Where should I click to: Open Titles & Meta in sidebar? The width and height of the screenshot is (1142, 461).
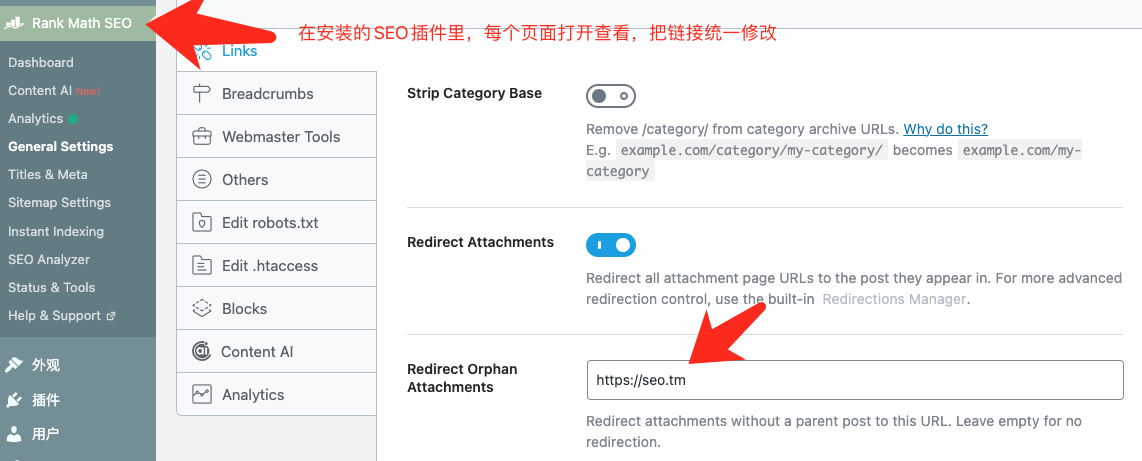tap(48, 174)
